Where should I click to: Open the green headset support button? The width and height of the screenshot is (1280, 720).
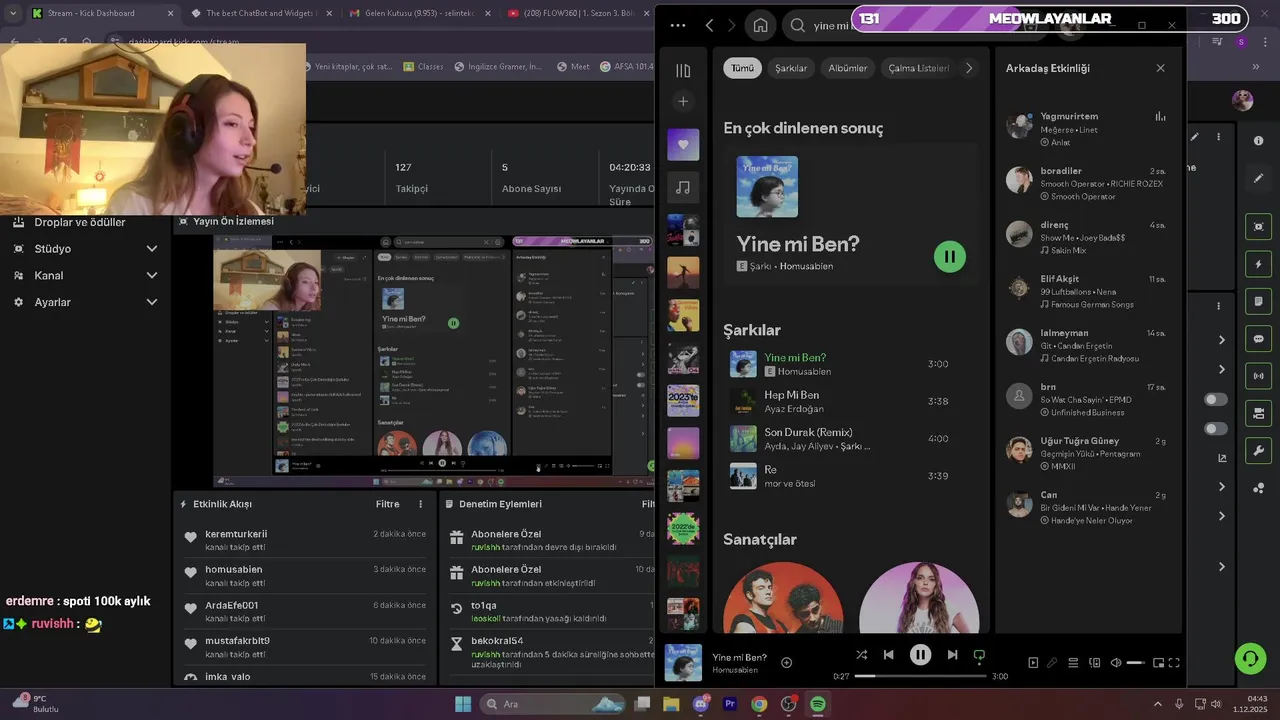click(1250, 658)
